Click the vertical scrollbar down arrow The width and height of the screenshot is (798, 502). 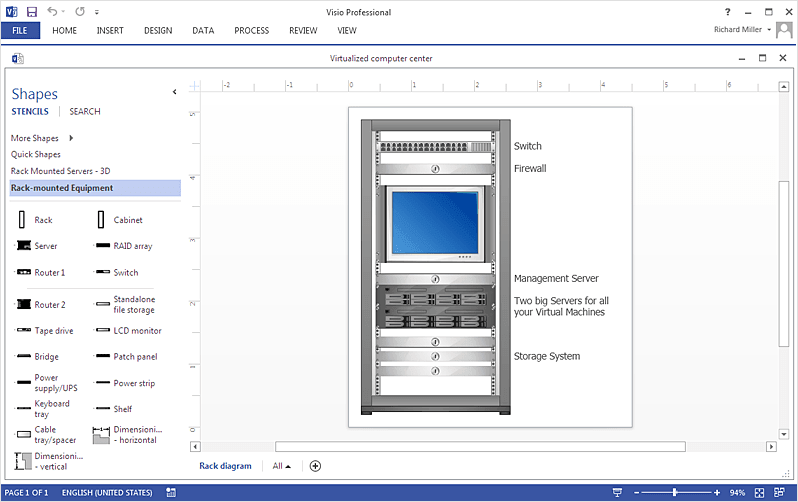[x=784, y=434]
